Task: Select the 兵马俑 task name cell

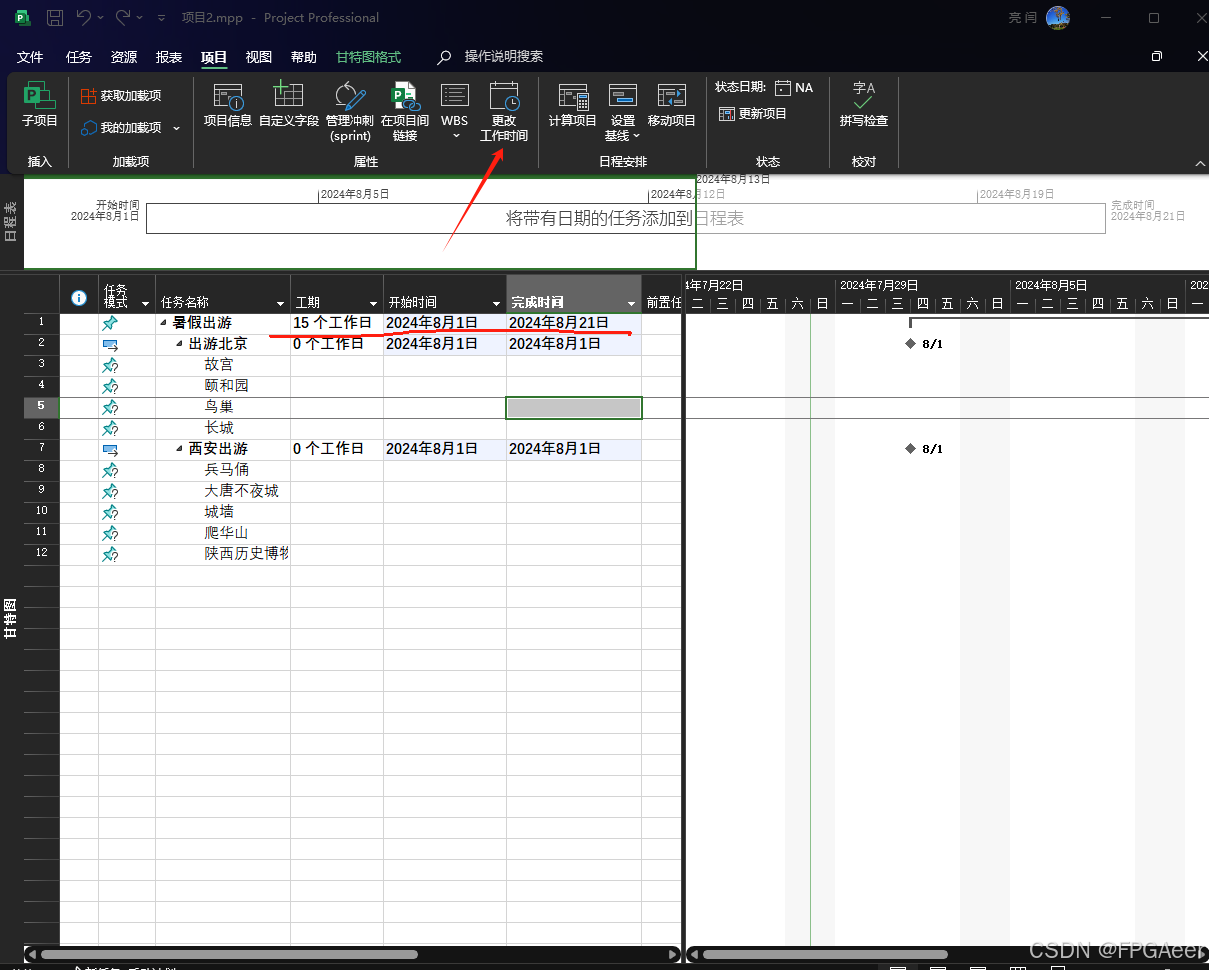Action: [x=223, y=470]
